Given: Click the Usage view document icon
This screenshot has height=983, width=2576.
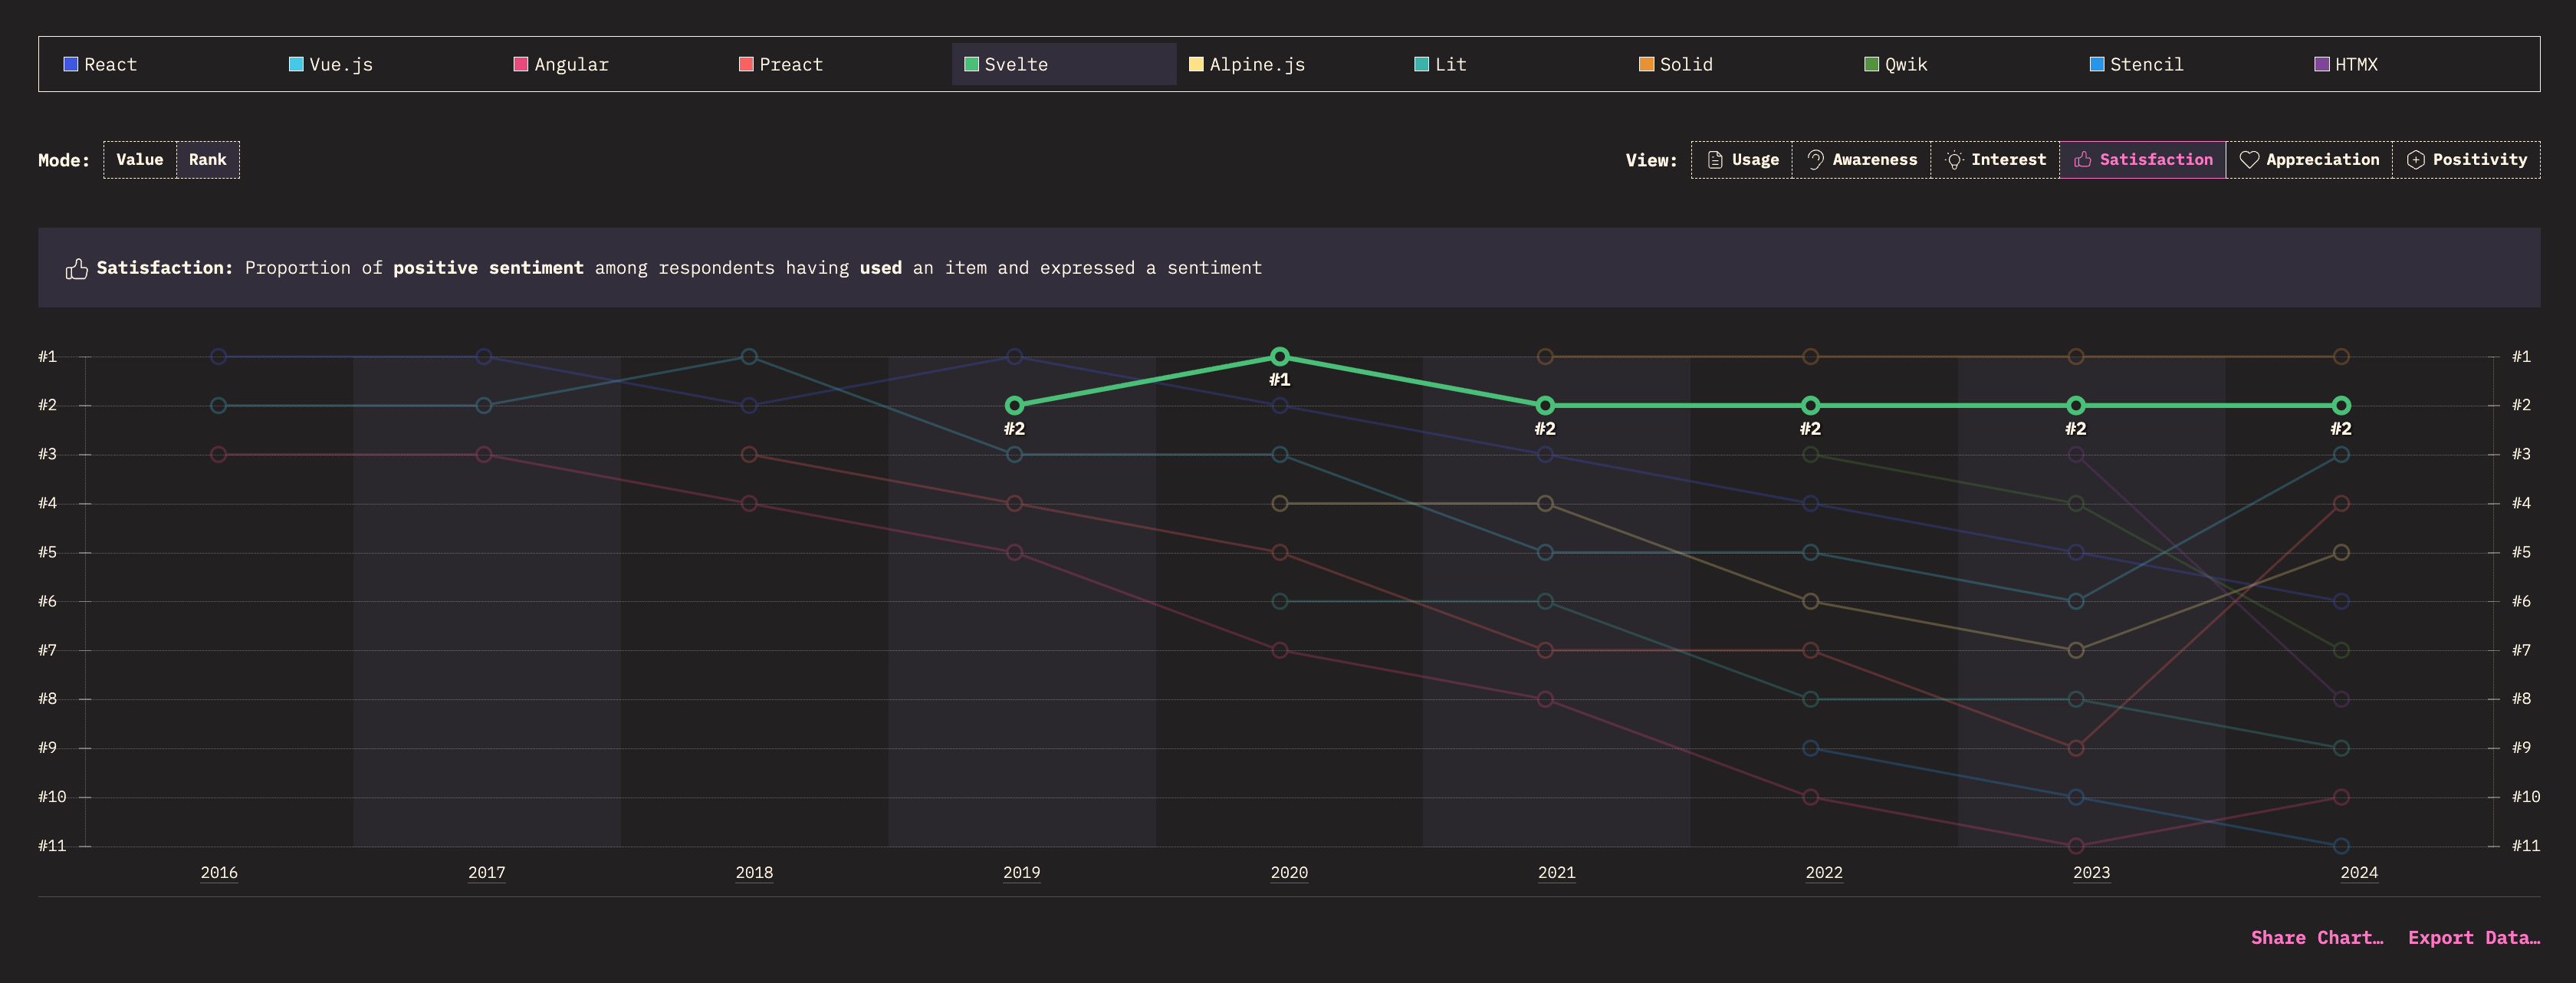Looking at the screenshot, I should pos(1715,160).
